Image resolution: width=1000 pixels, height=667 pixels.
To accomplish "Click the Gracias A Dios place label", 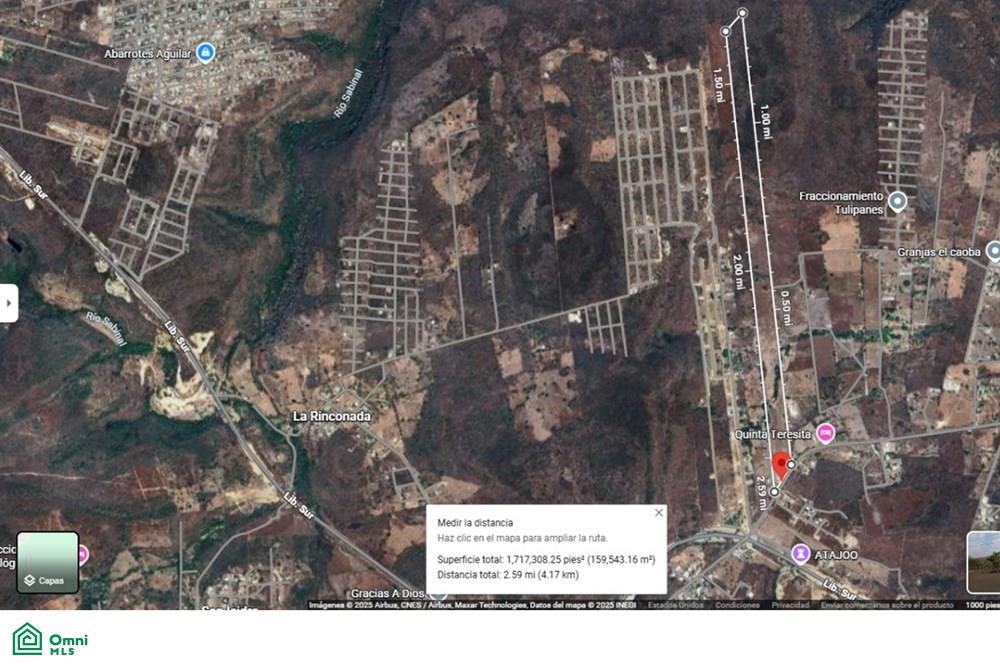I will (387, 594).
